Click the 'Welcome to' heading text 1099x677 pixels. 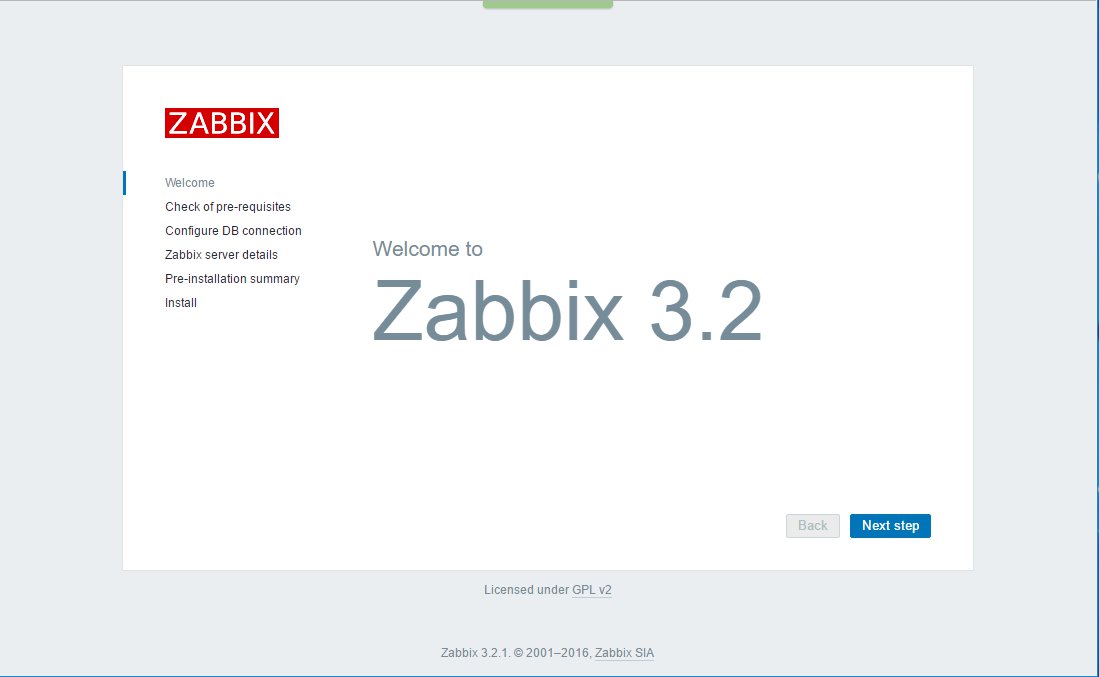(x=428, y=249)
